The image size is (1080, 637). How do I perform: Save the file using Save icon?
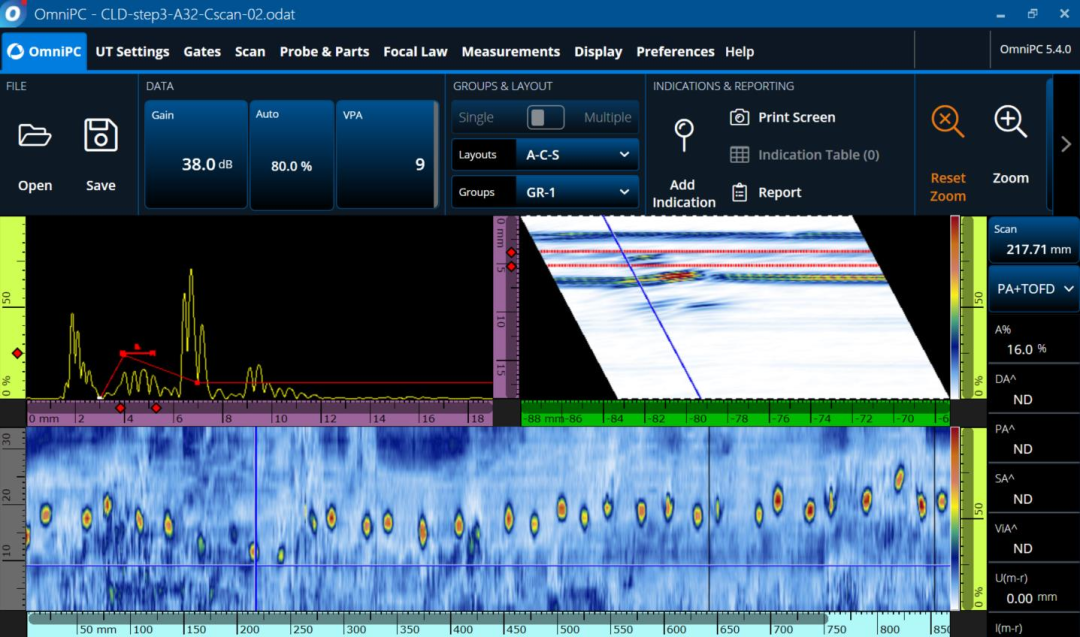pos(101,135)
